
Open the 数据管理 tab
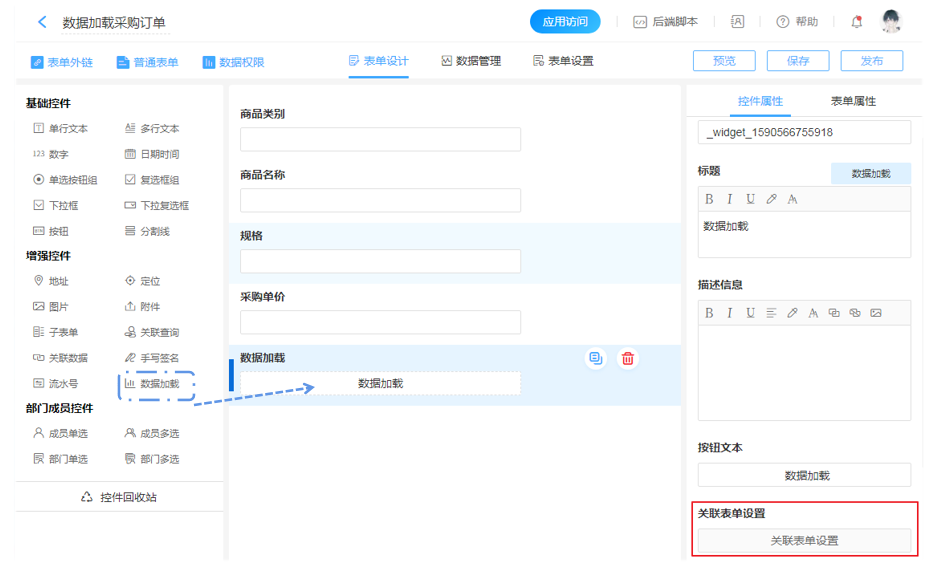[470, 61]
